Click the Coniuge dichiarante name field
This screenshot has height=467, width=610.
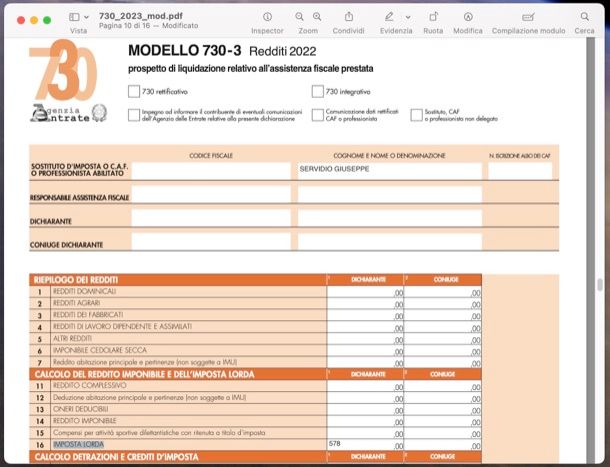[390, 242]
